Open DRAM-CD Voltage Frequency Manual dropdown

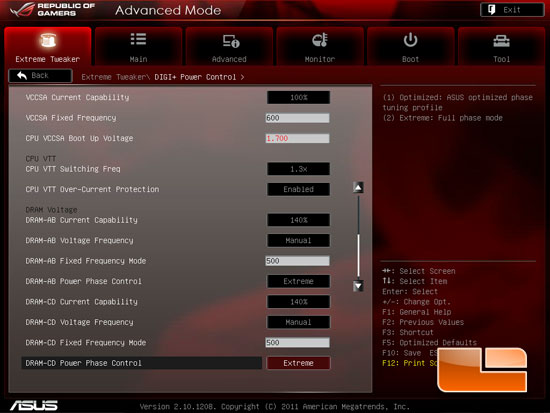click(298, 322)
